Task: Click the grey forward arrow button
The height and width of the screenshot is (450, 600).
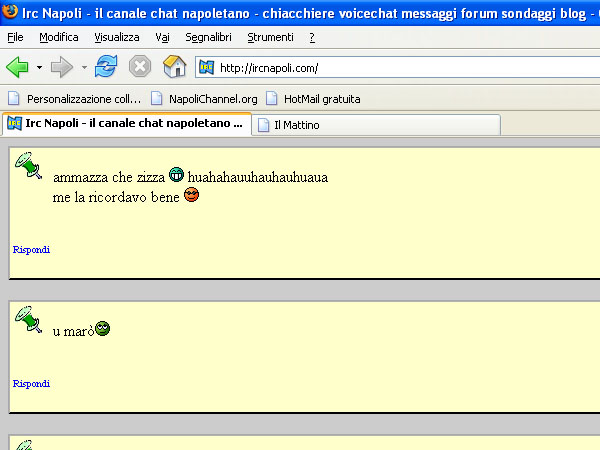Action: tap(62, 67)
